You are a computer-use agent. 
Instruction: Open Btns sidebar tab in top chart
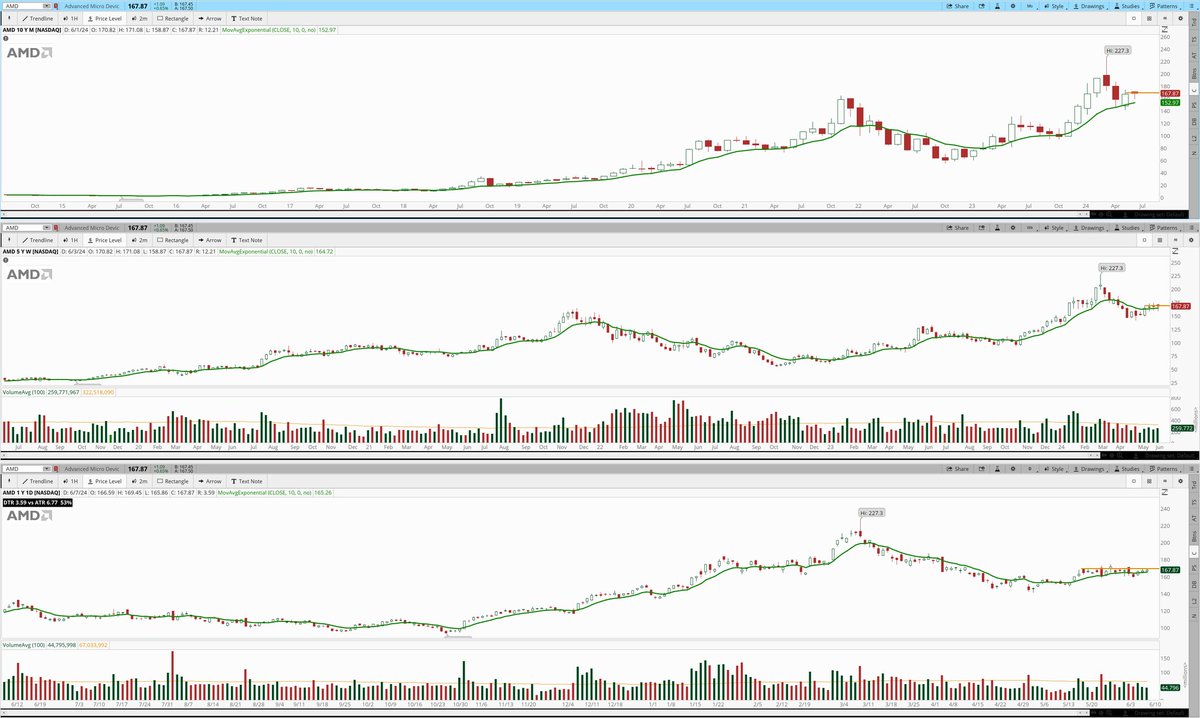[x=1193, y=75]
